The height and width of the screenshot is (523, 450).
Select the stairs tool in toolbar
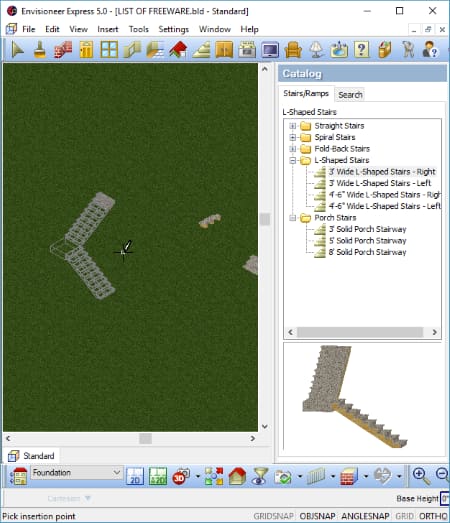(x=201, y=50)
